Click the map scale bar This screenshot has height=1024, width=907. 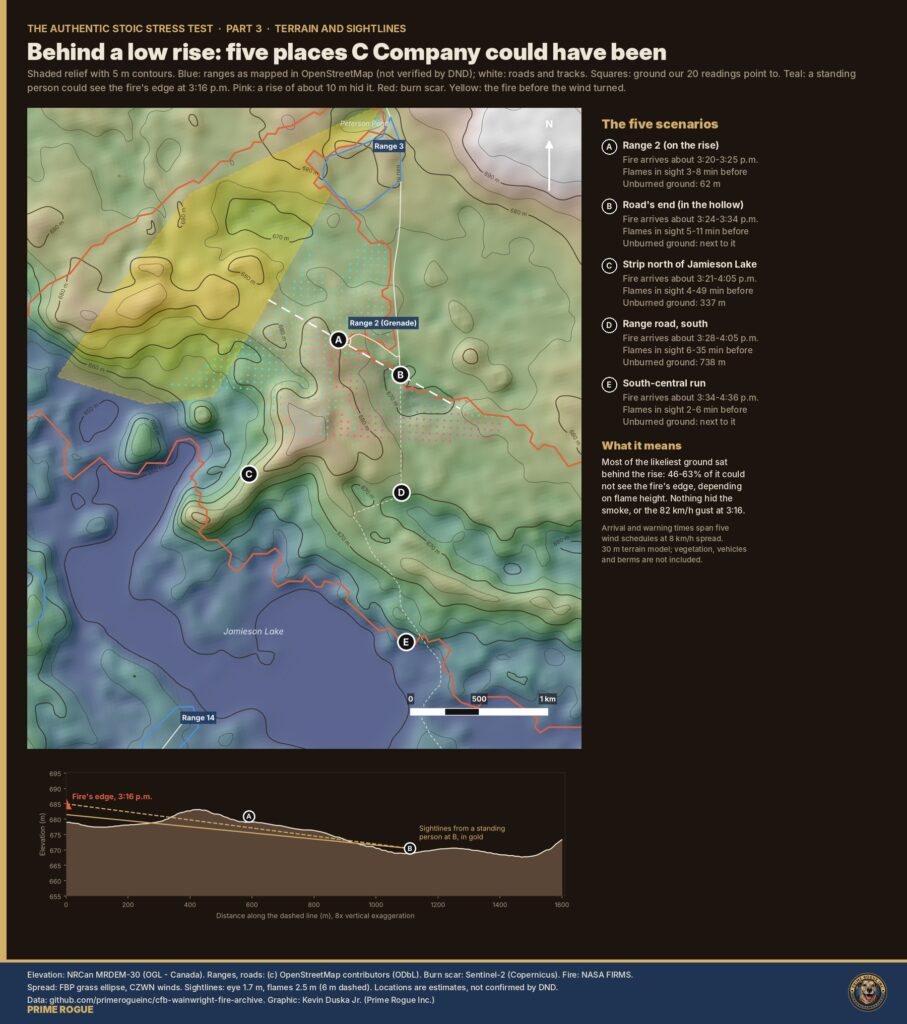(x=479, y=711)
